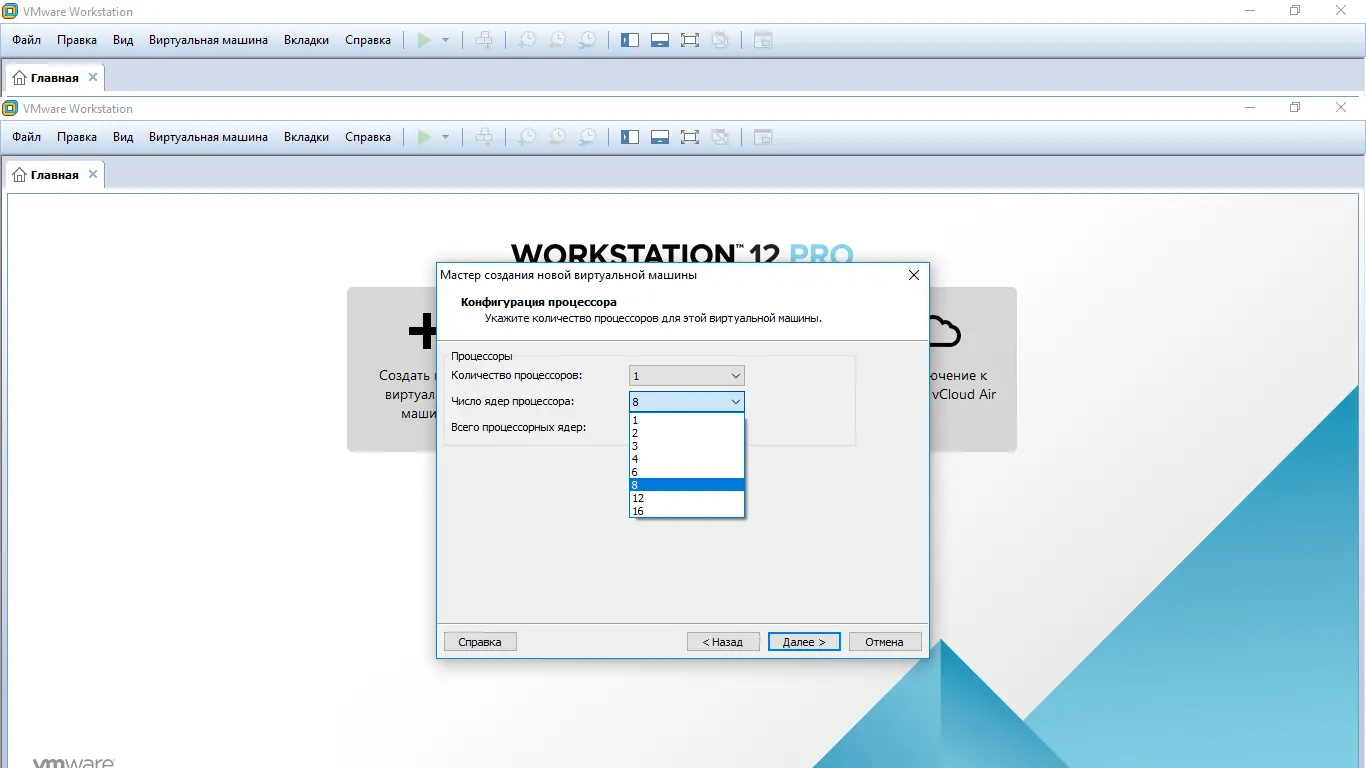Take snapshot icon in lower window toolbar

click(x=526, y=137)
